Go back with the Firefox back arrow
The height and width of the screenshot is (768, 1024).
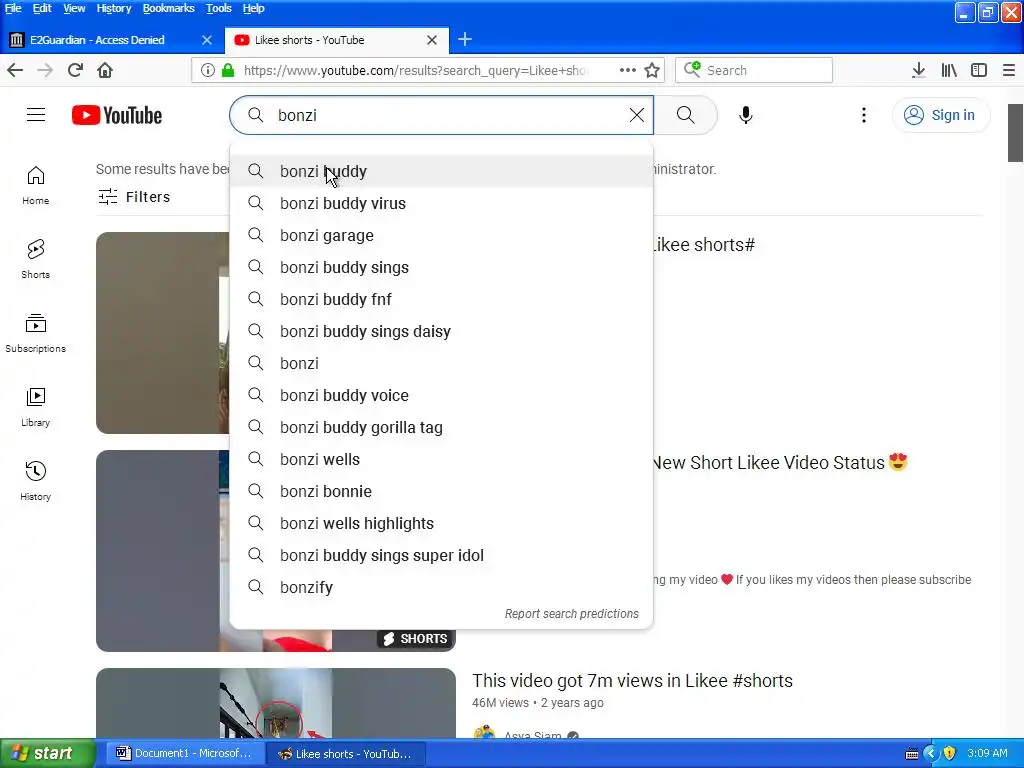pyautogui.click(x=15, y=70)
